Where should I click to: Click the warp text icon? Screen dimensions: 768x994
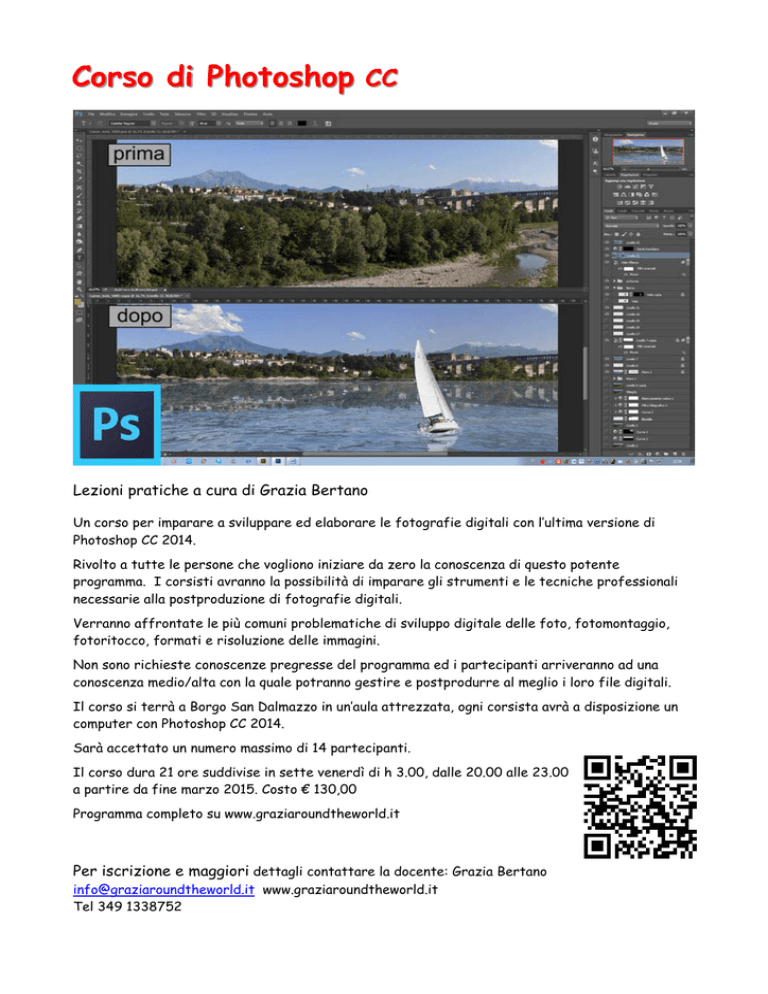315,124
